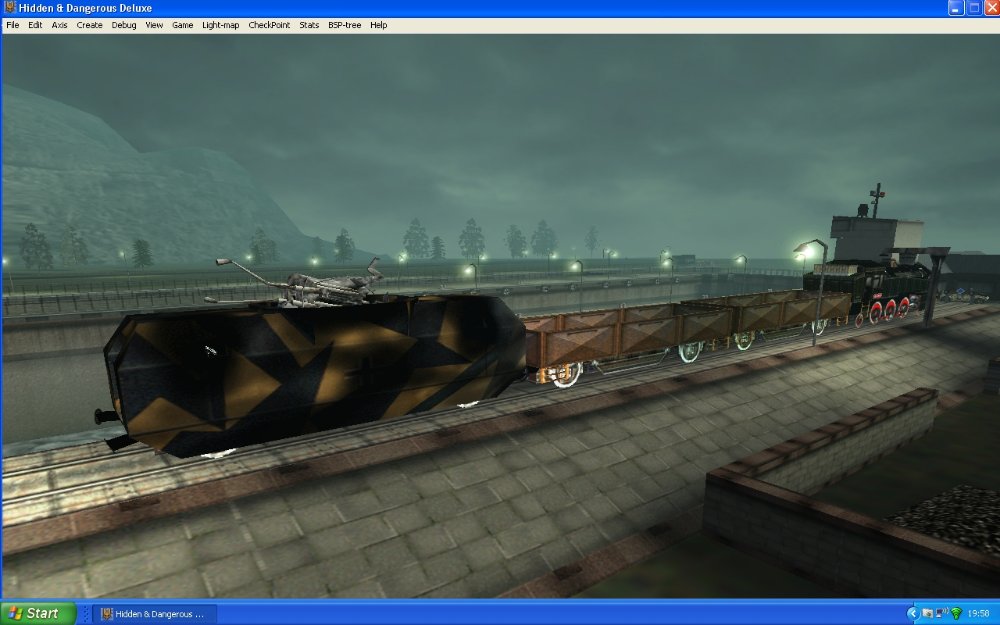Open the Create menu
Image resolution: width=1000 pixels, height=625 pixels.
(x=89, y=25)
